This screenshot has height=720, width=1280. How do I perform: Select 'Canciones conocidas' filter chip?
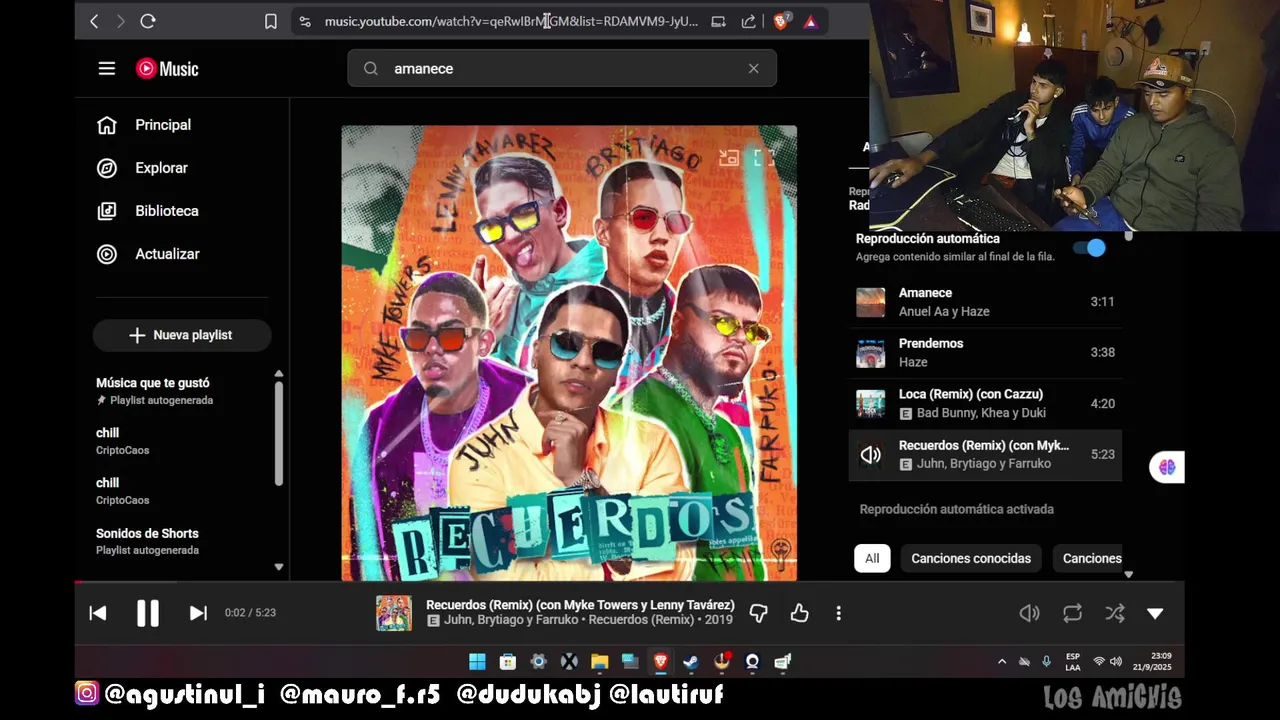coord(971,558)
